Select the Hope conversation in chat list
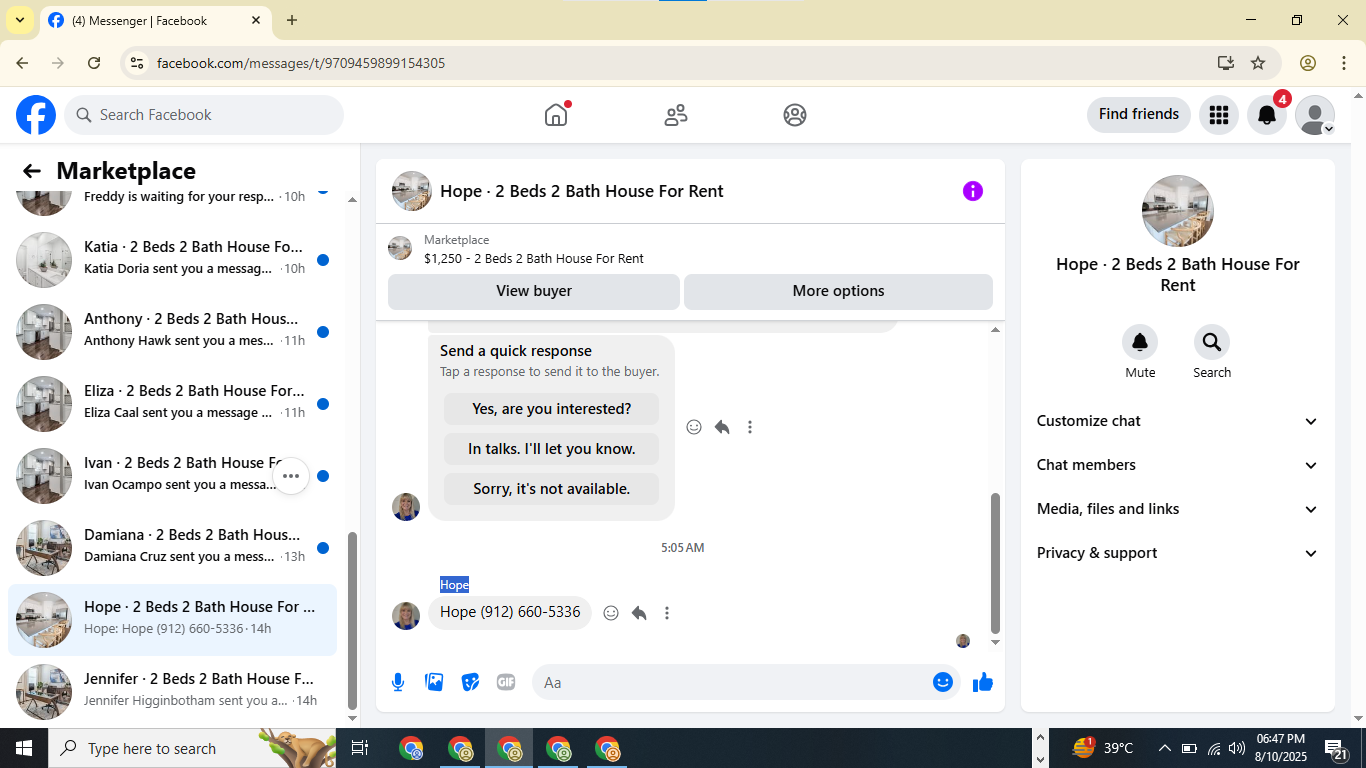 click(x=173, y=620)
